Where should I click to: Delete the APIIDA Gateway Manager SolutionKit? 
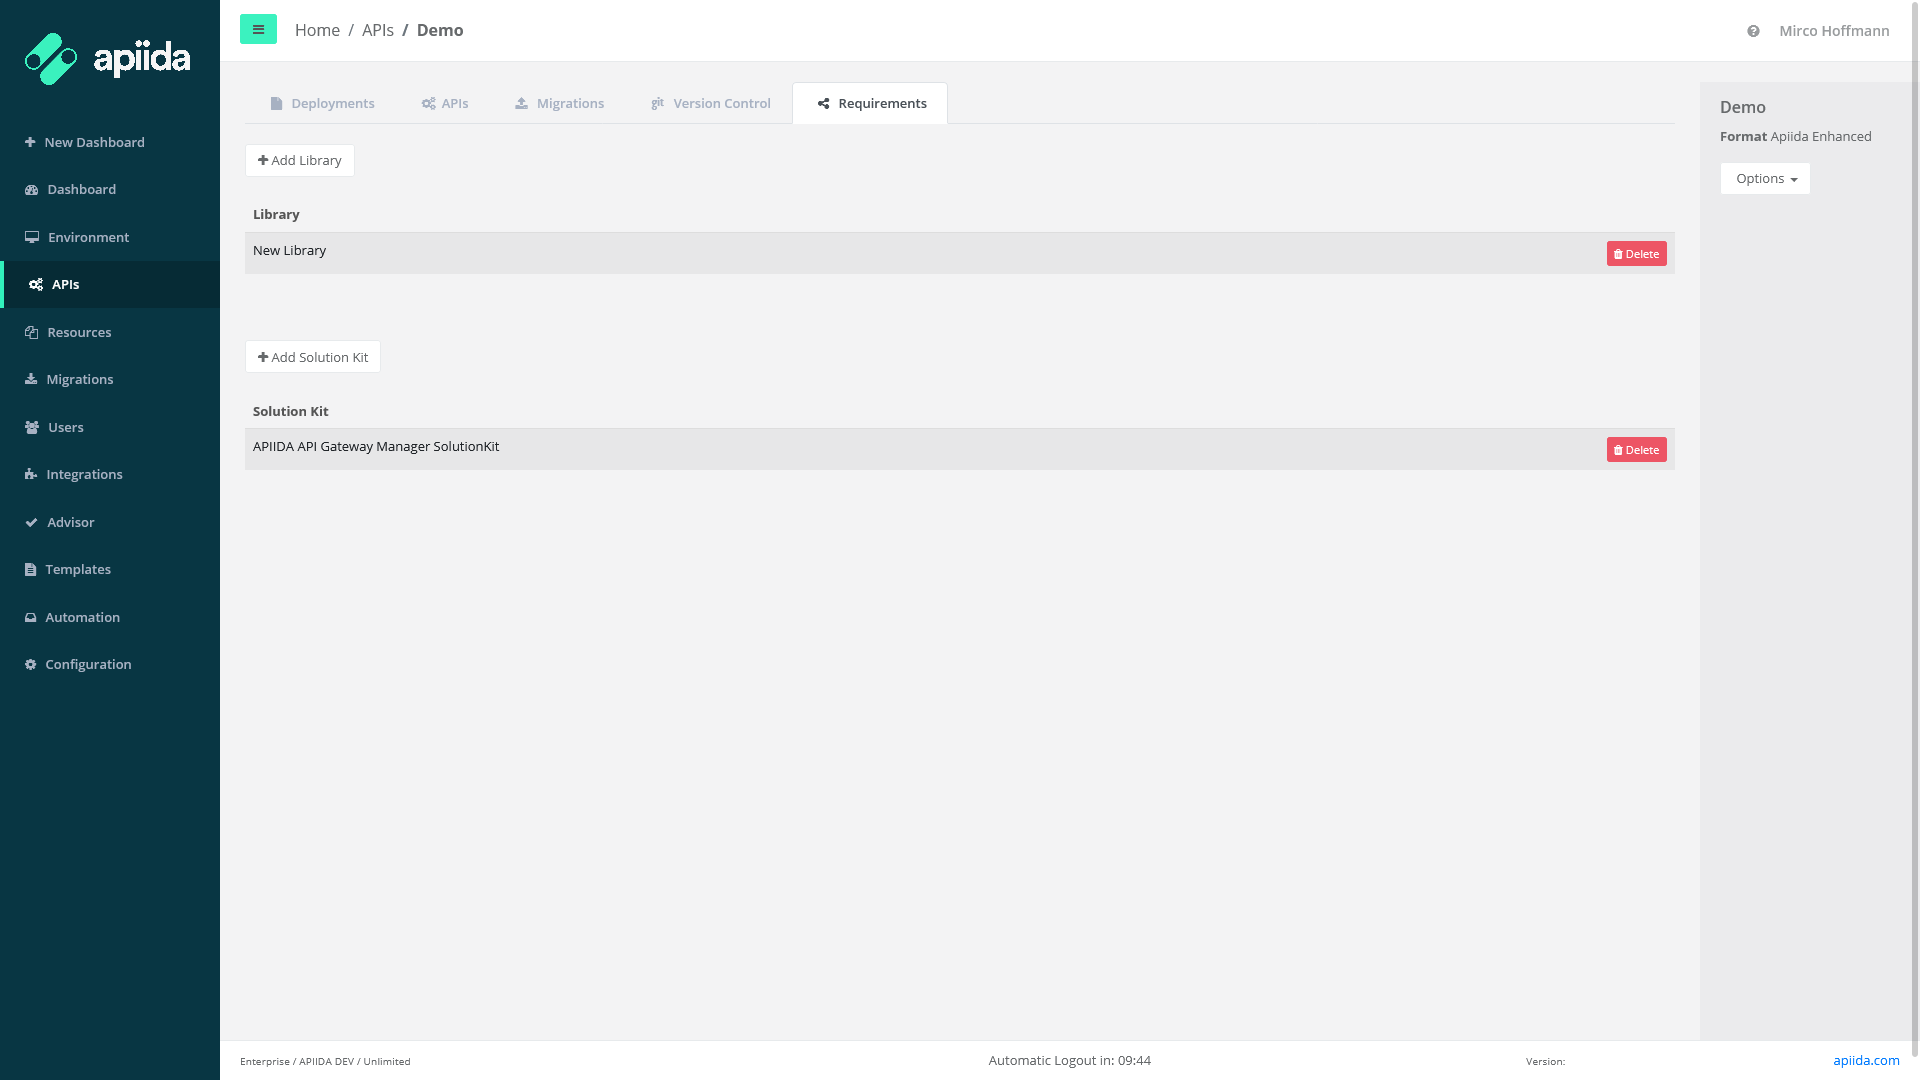click(x=1636, y=450)
